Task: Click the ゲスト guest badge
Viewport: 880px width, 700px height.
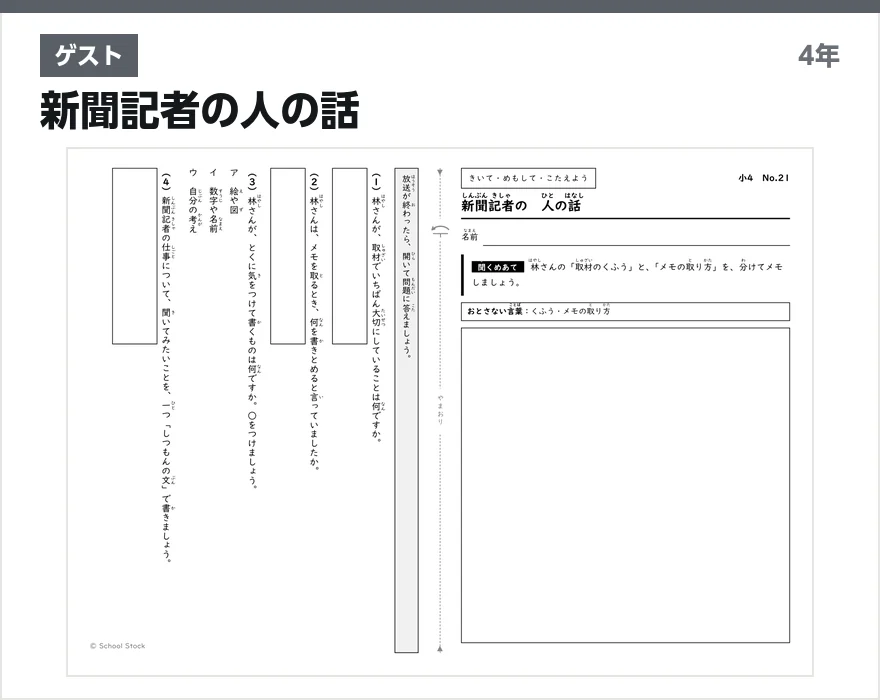Action: 89,56
